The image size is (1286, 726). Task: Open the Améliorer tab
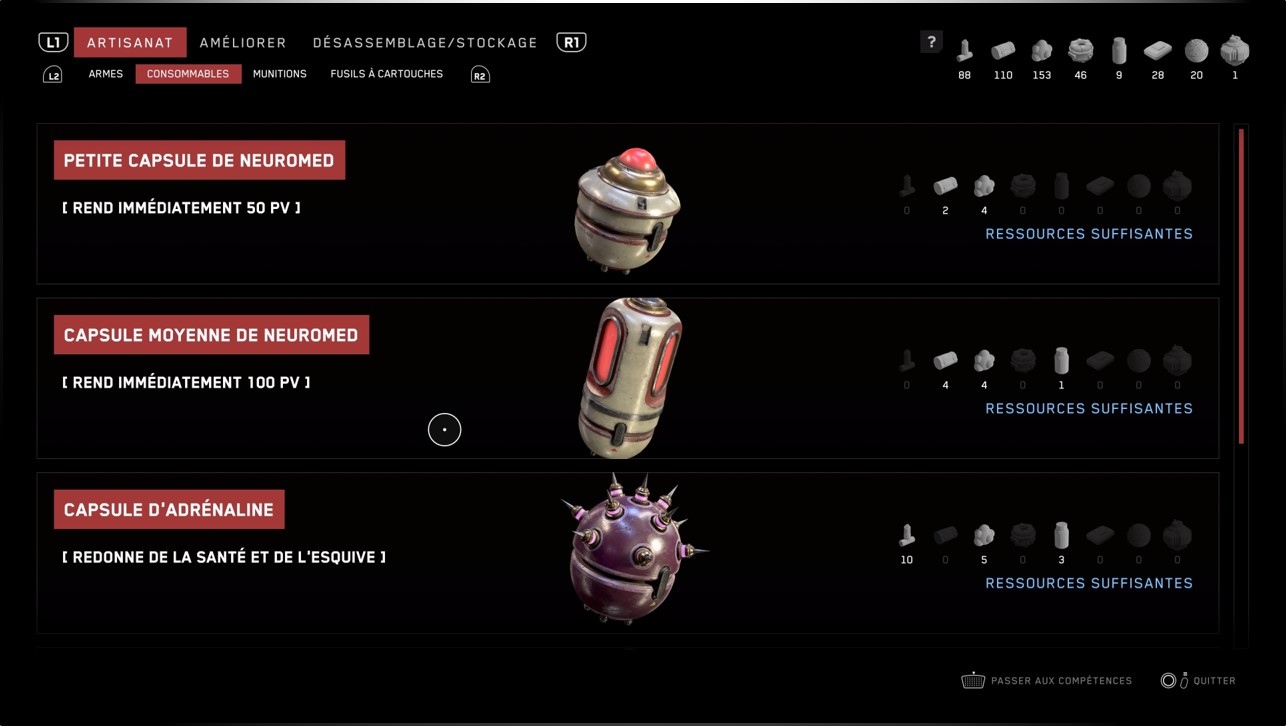[243, 43]
